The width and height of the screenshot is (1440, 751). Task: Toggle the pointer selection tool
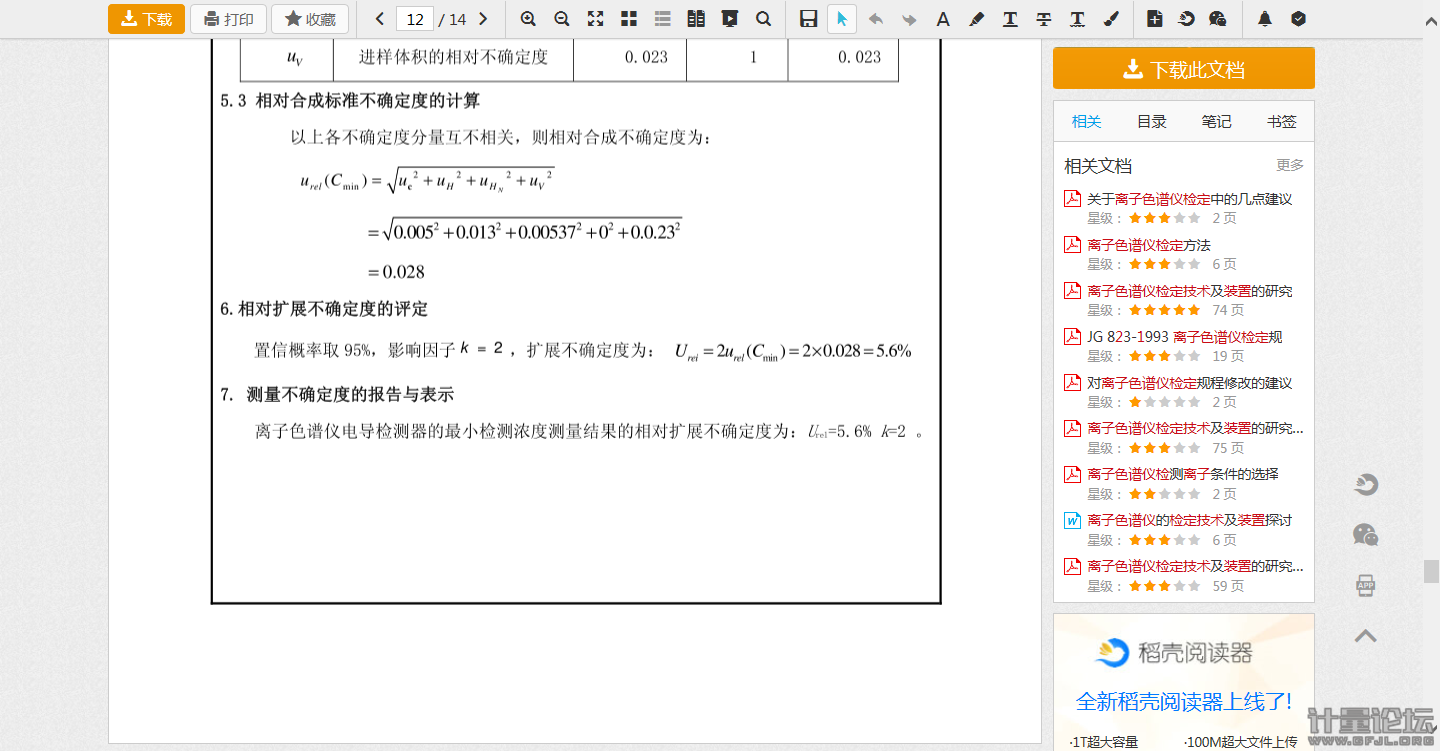(842, 19)
